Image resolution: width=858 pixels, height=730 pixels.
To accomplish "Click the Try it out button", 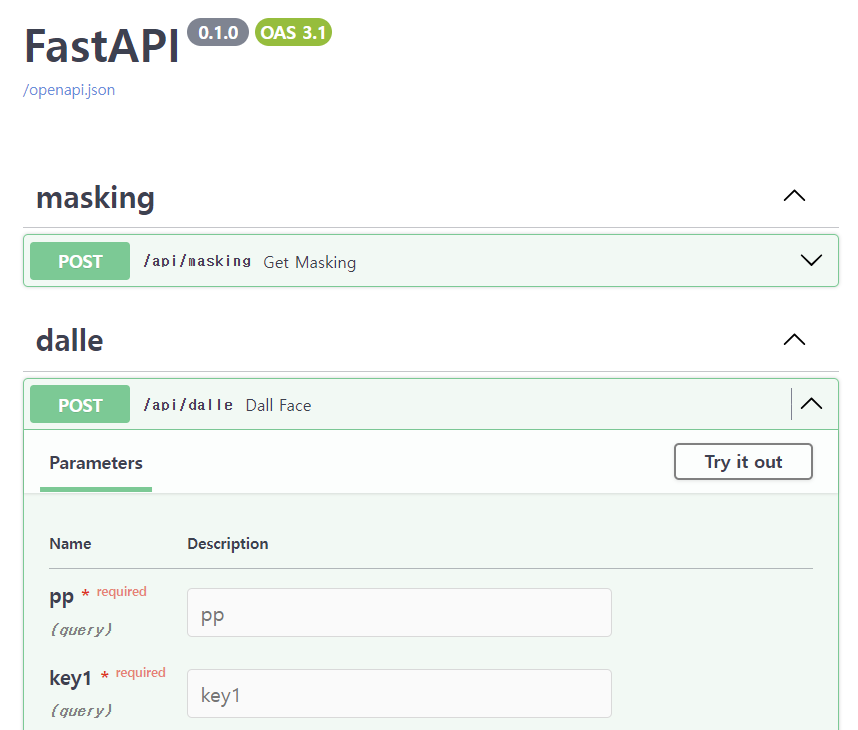I will (x=743, y=462).
